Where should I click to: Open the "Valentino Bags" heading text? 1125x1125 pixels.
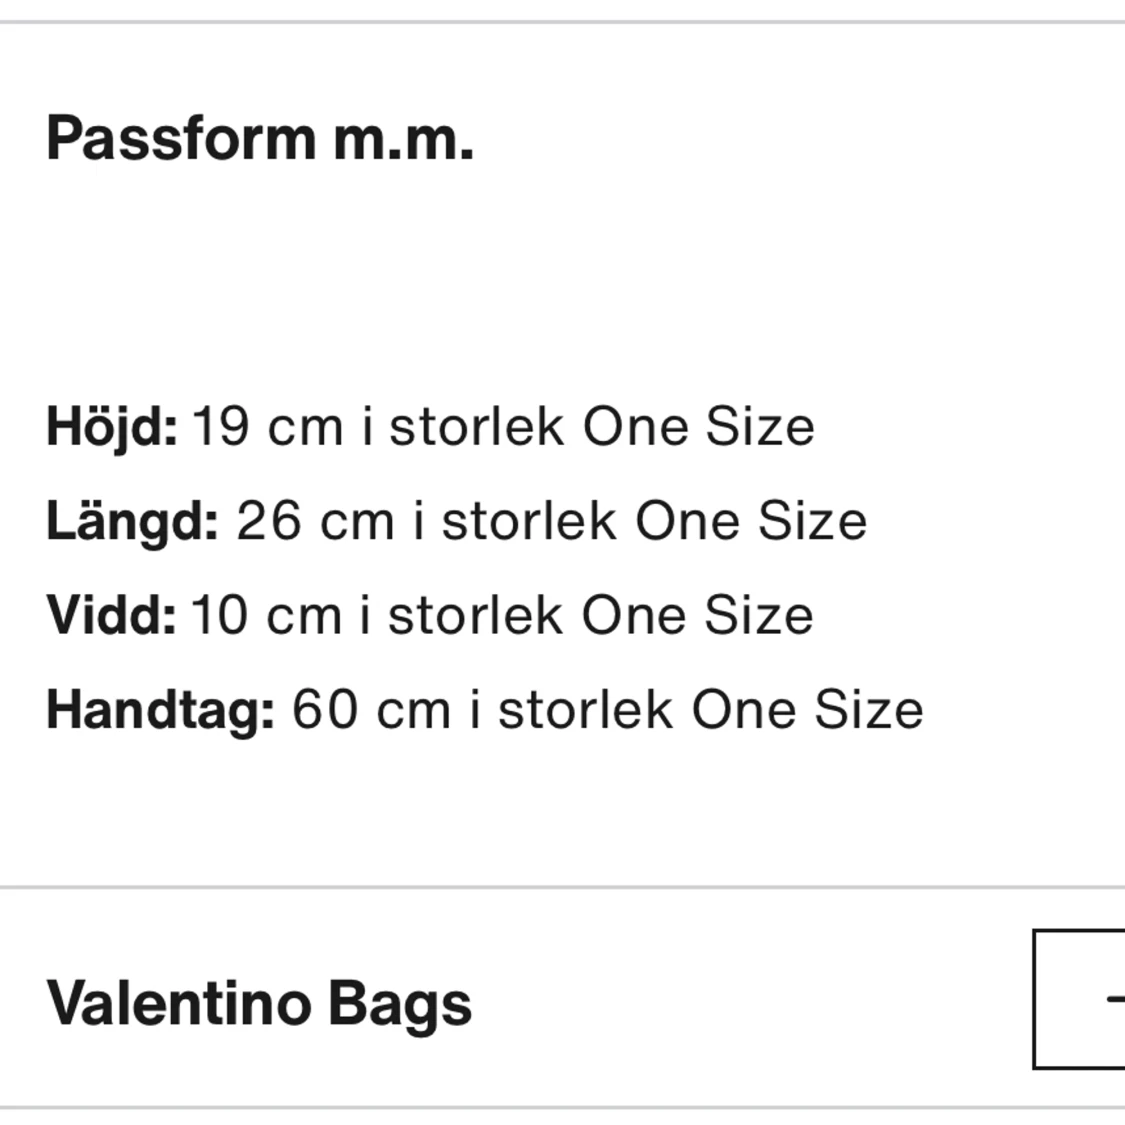coord(259,1003)
